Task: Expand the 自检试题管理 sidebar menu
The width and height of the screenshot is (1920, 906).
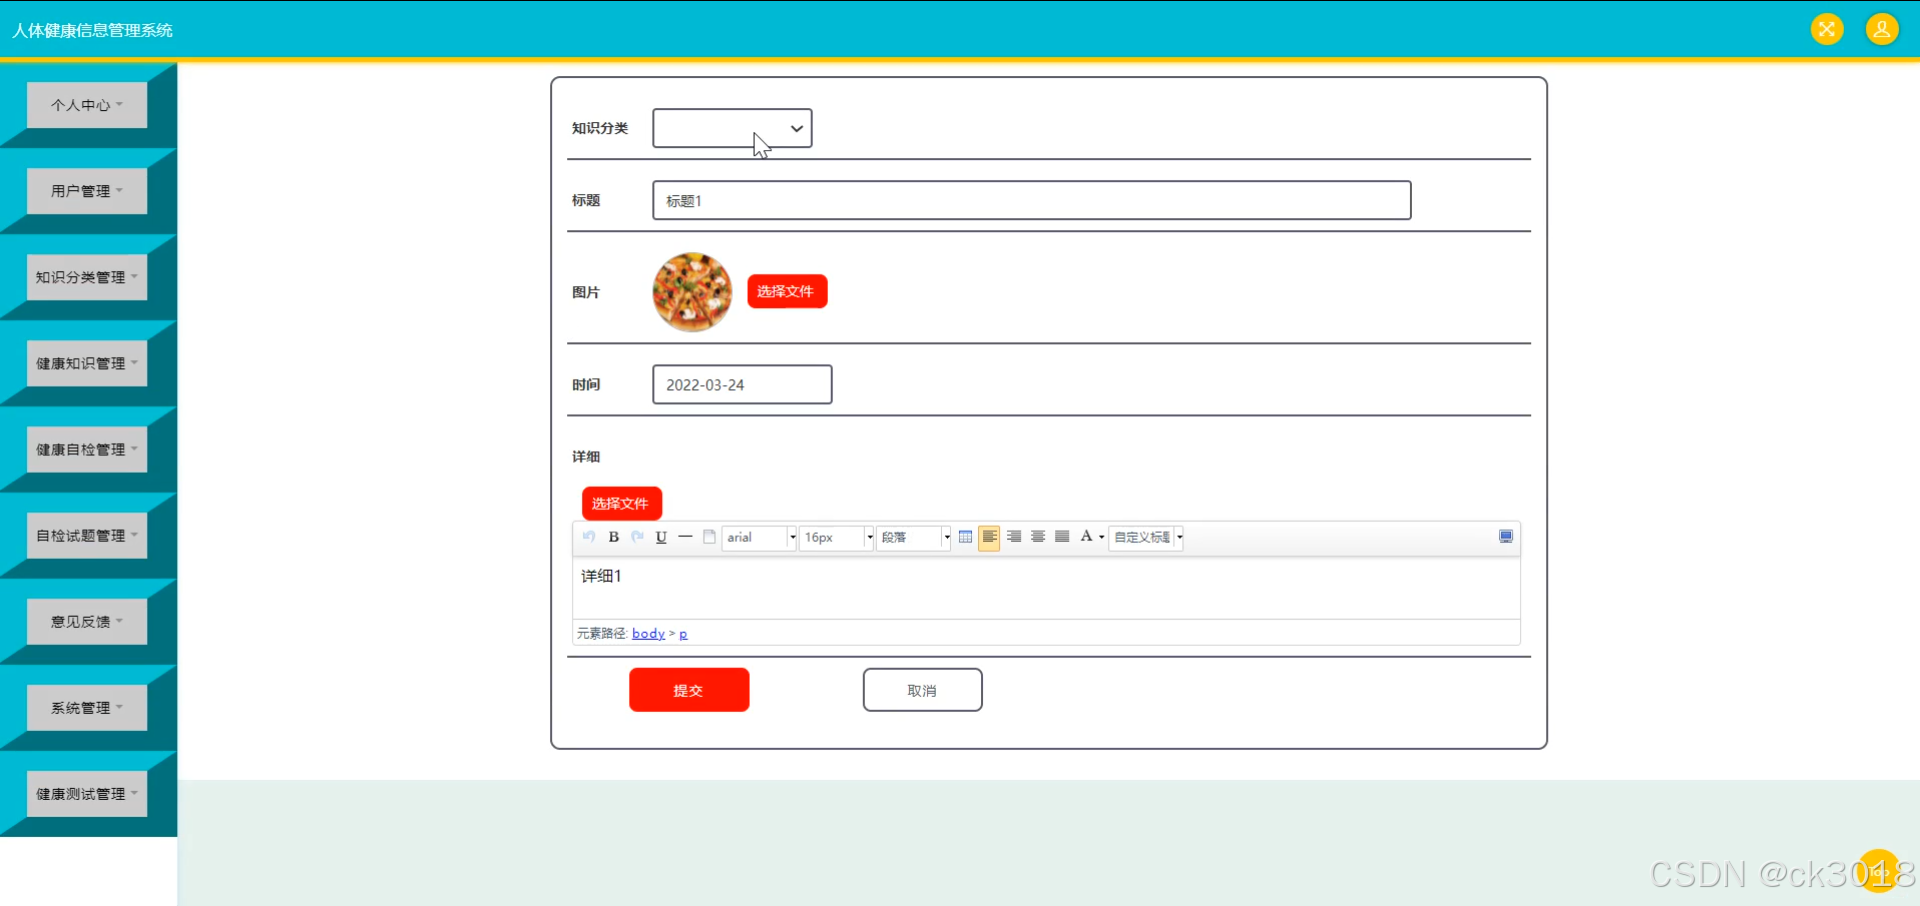Action: tap(87, 535)
